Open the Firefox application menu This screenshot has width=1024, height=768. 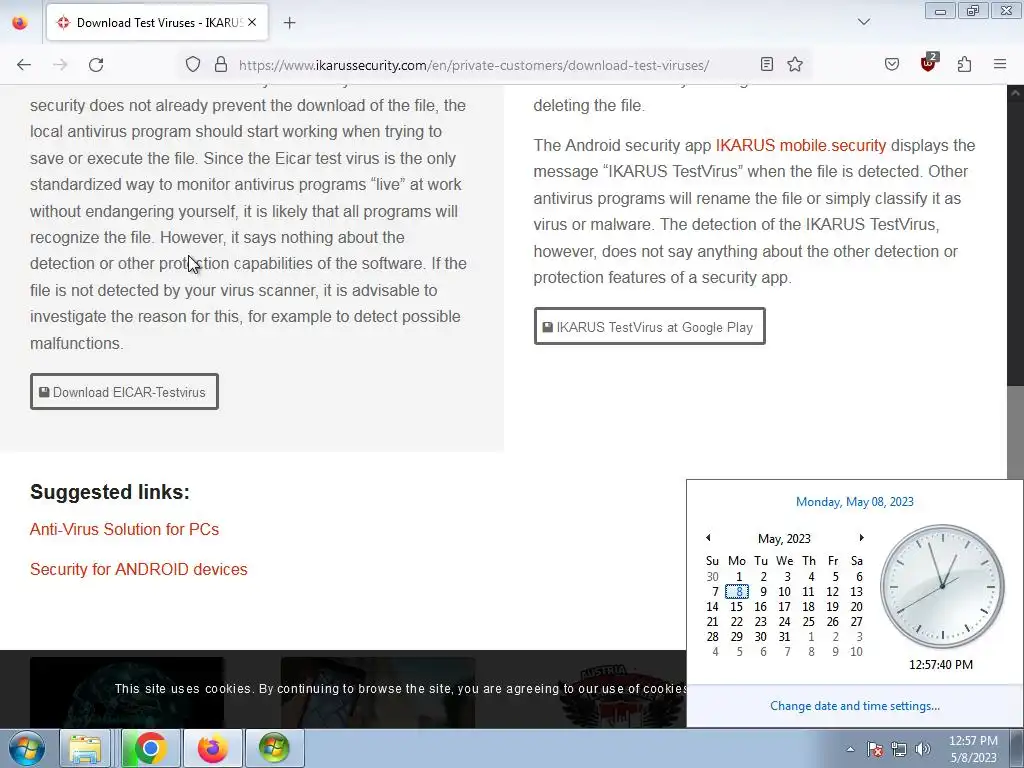tap(1000, 65)
